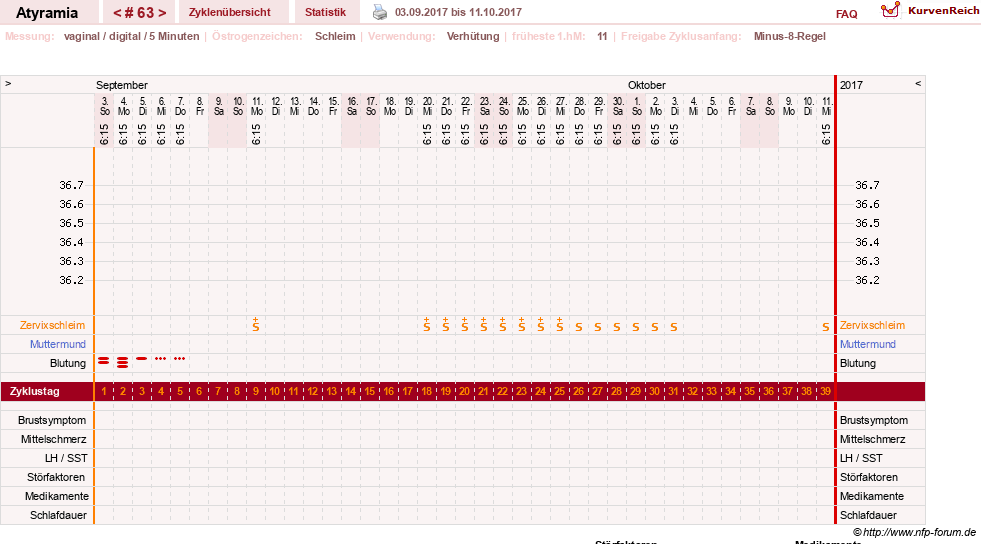981x544 pixels.
Task: Click the printer icon
Action: tap(380, 12)
